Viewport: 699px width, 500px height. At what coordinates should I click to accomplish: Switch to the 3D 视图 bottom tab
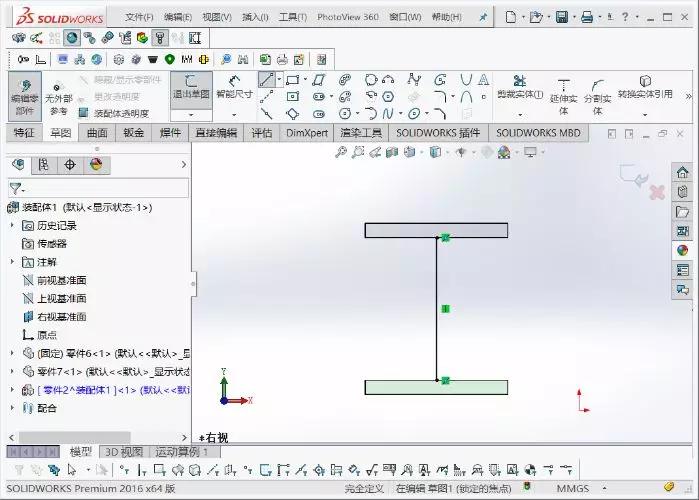click(x=124, y=452)
